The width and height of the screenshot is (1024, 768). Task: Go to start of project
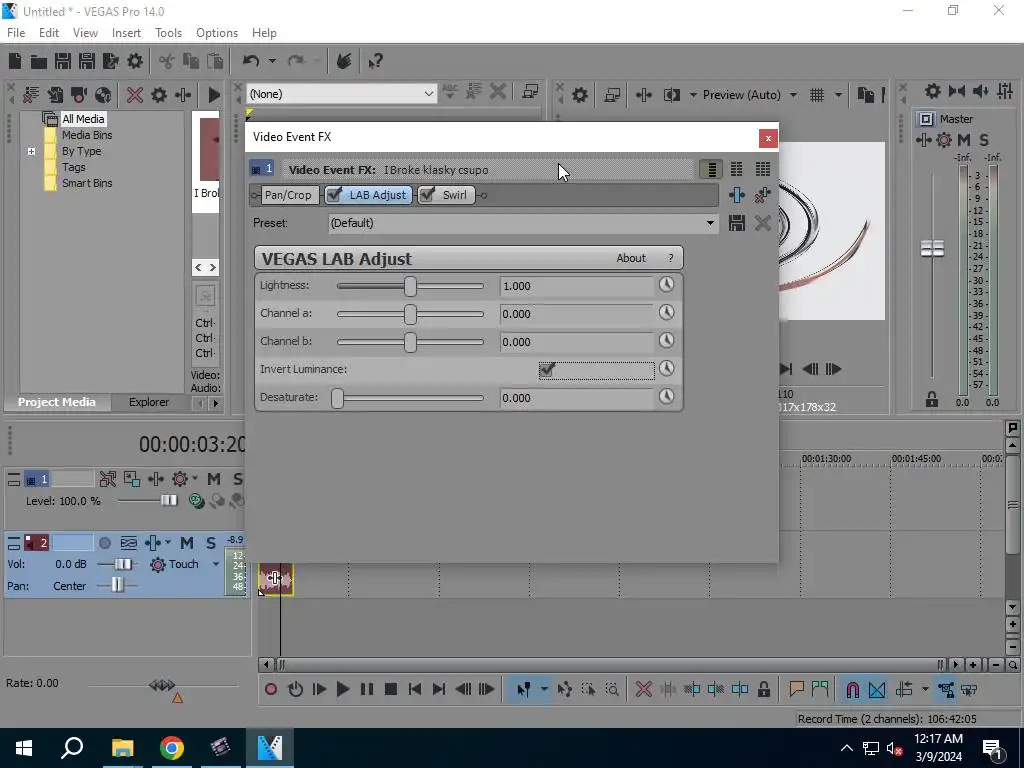[415, 689]
